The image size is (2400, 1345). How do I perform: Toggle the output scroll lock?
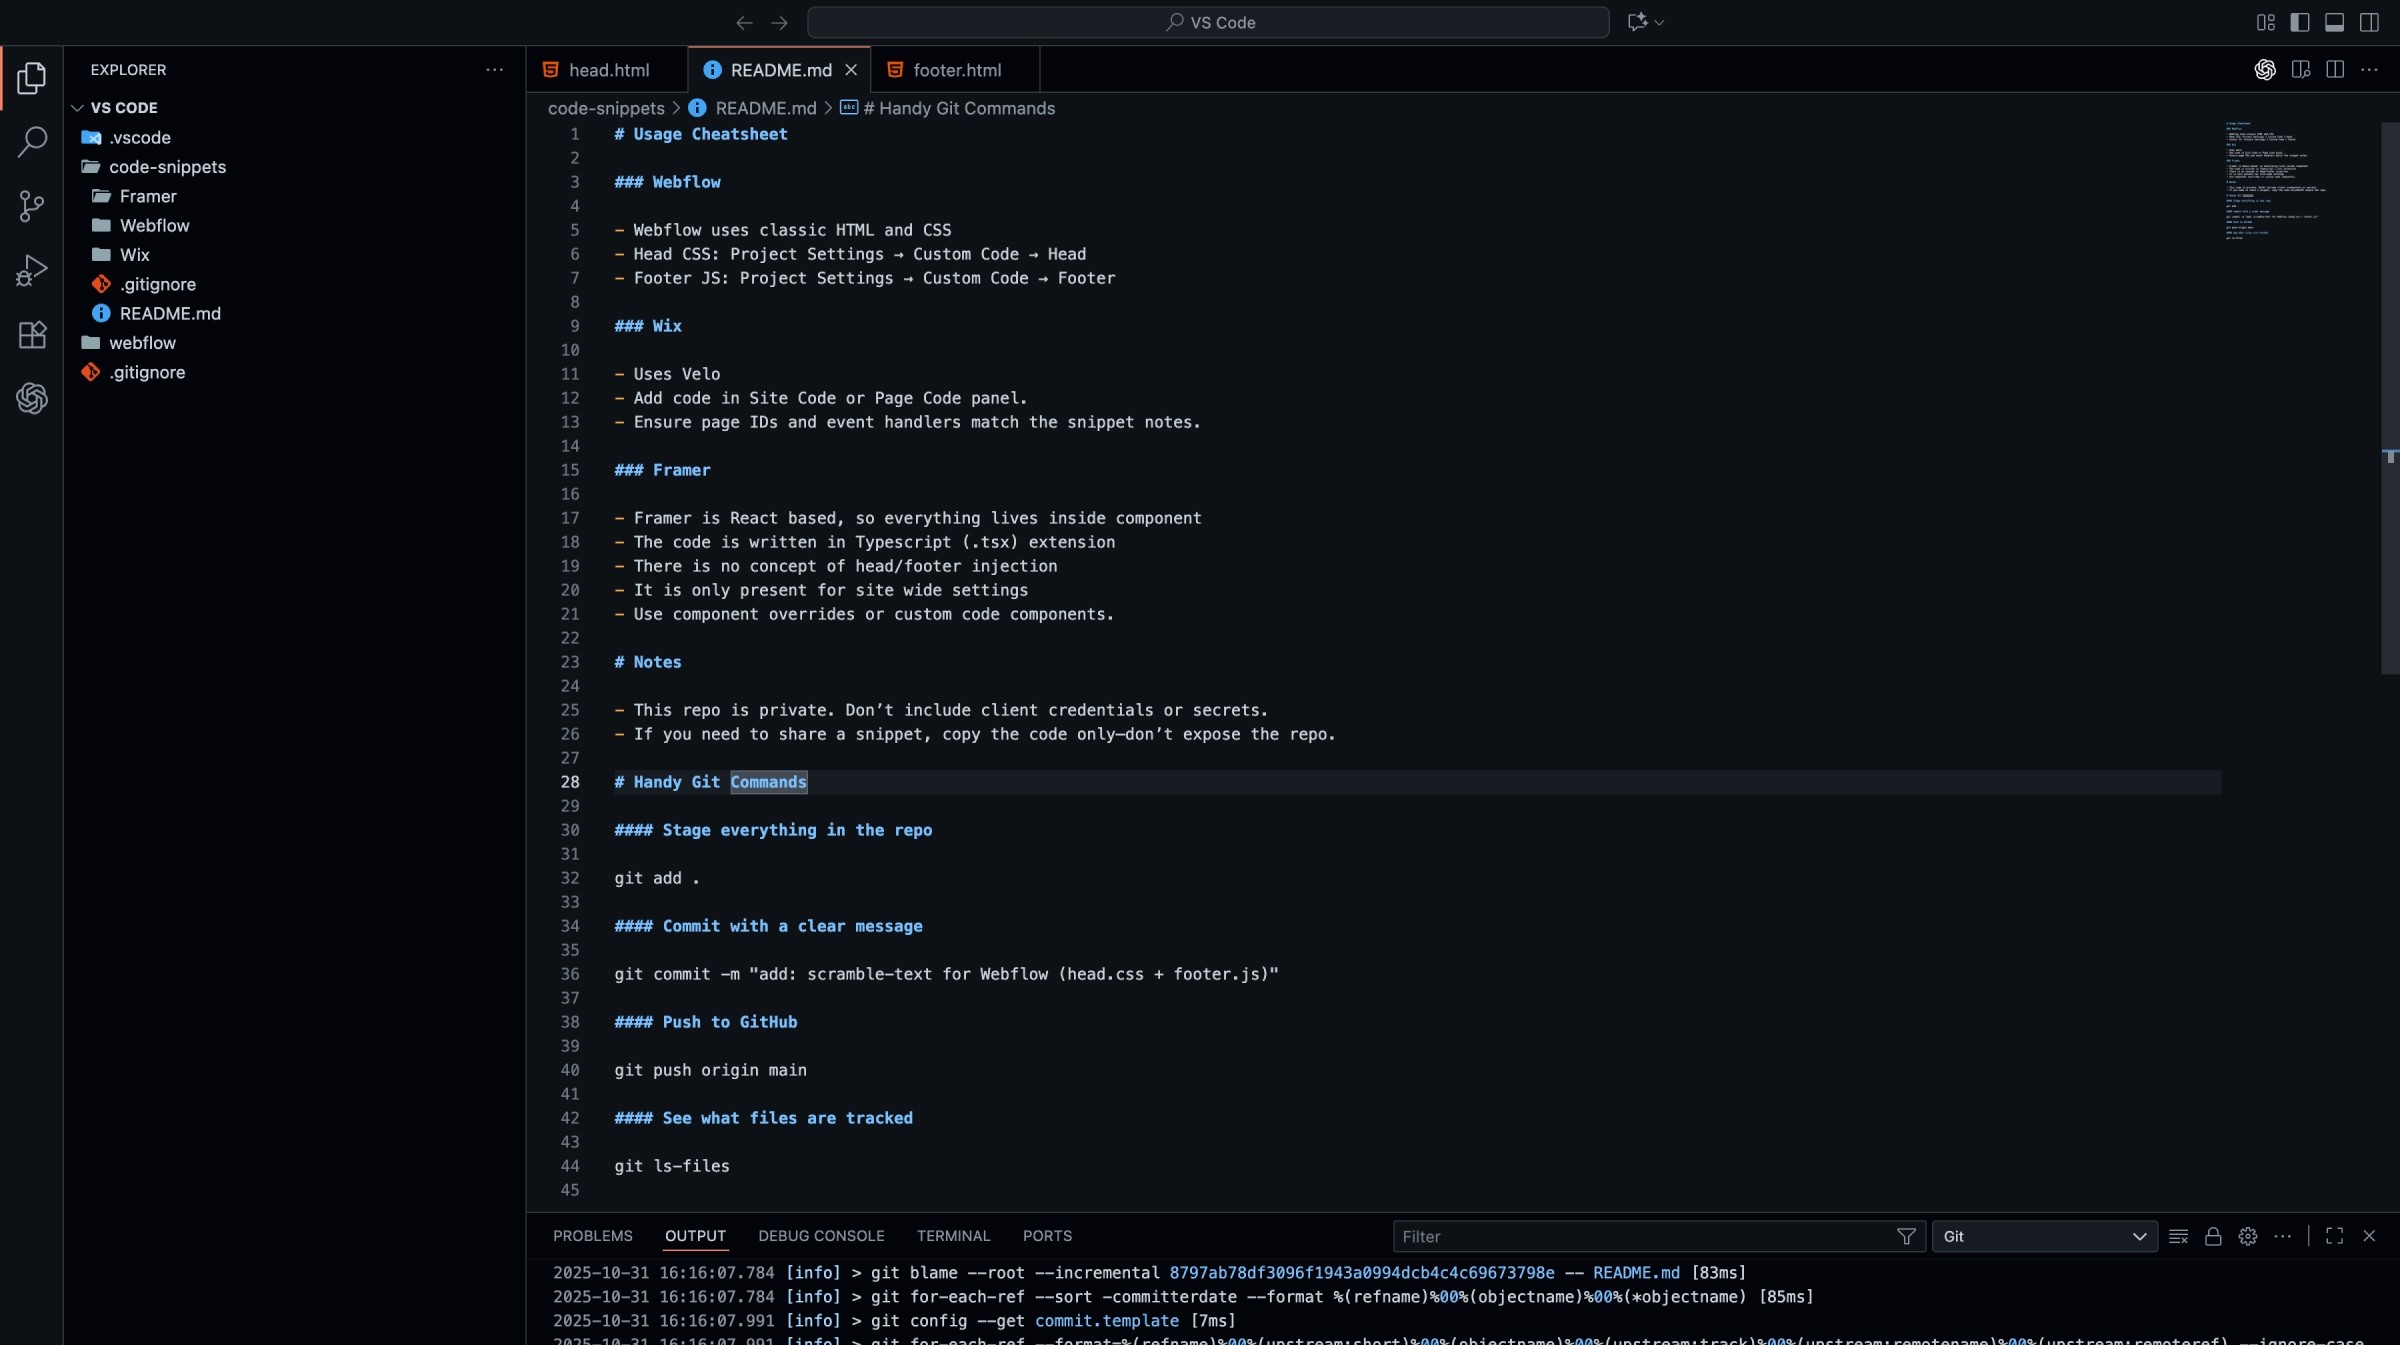pyautogui.click(x=2213, y=1236)
